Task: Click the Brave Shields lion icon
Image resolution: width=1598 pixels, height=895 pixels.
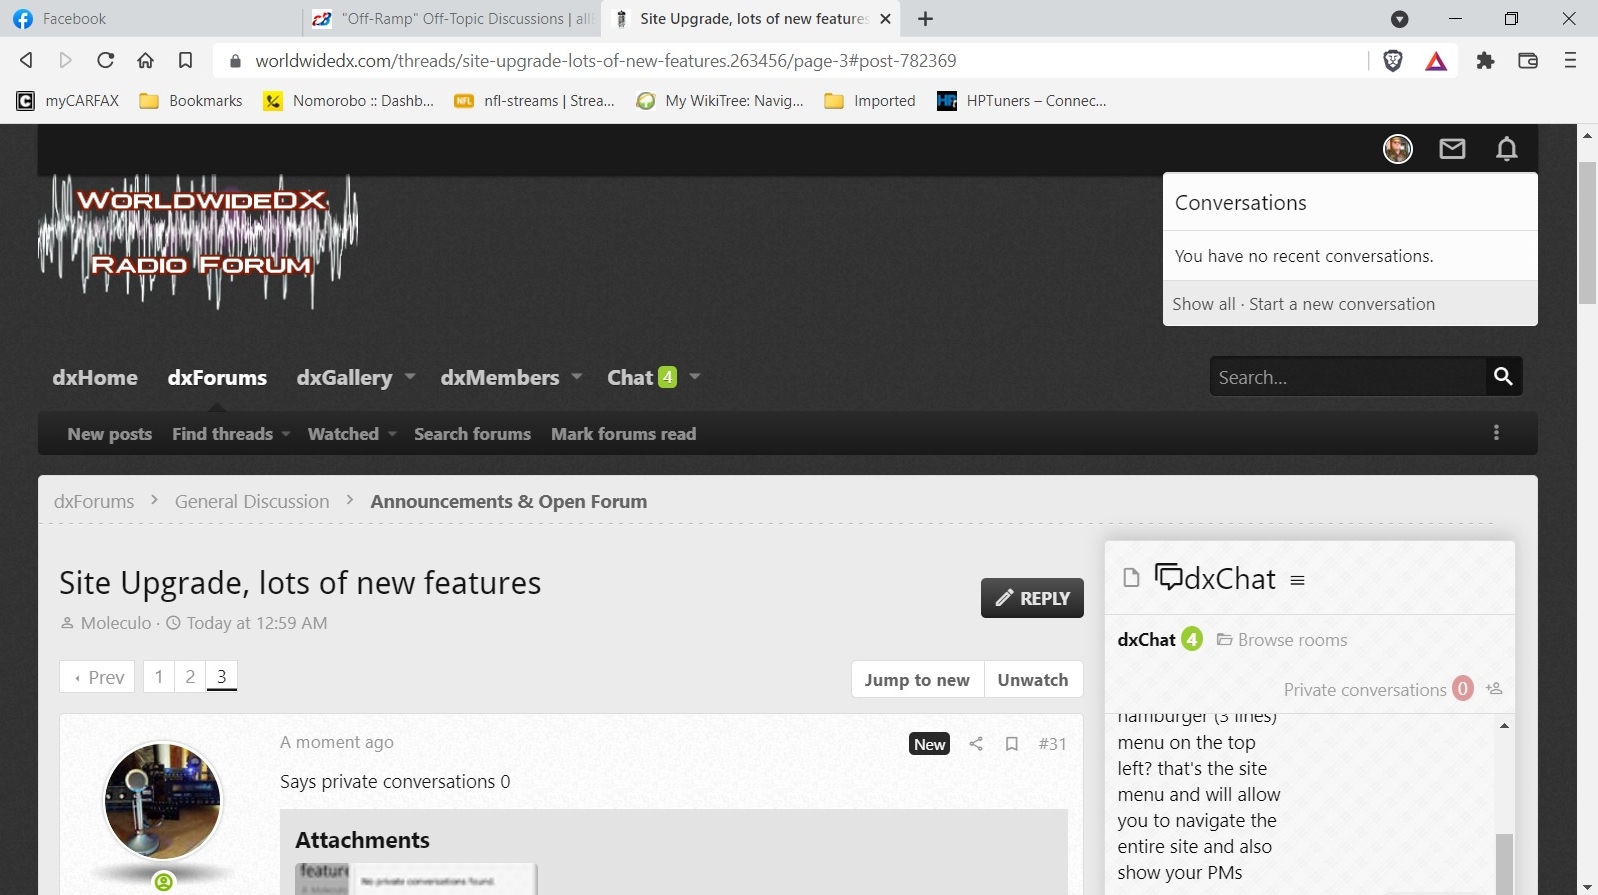Action: tap(1392, 61)
